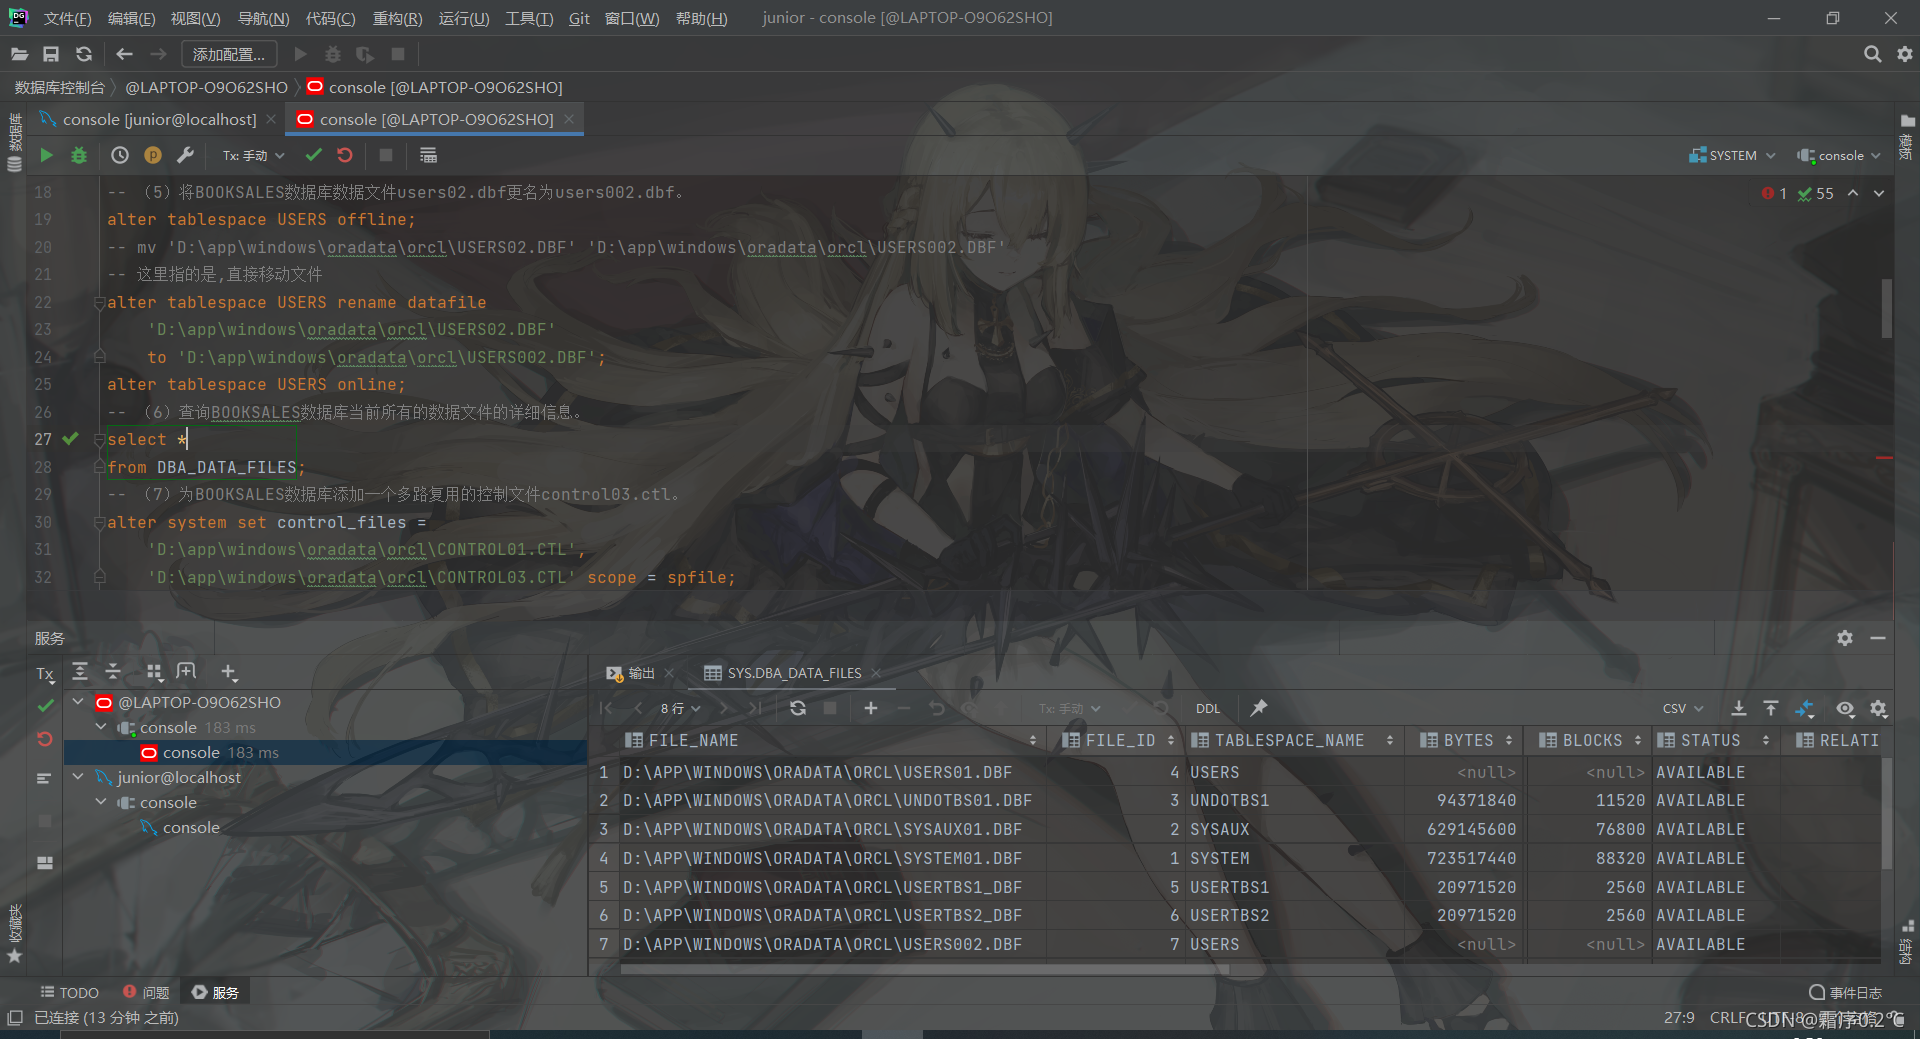Viewport: 1920px width, 1039px height.
Task: Navigate back with the left arrow
Action: [124, 54]
